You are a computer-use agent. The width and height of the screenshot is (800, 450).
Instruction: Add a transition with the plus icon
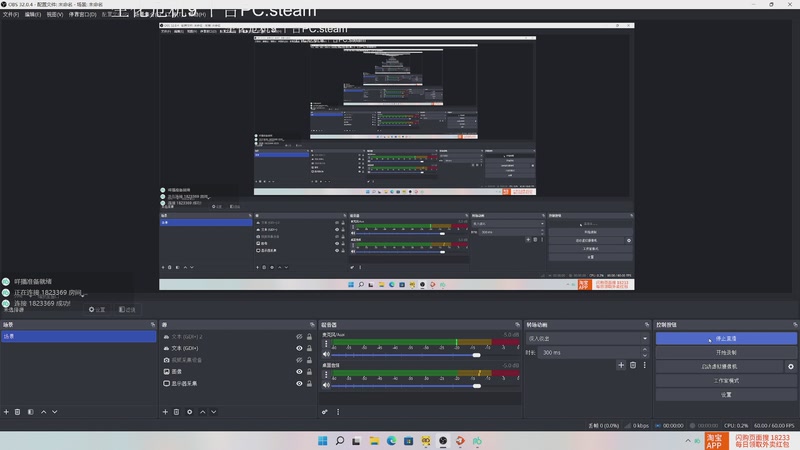(x=621, y=365)
